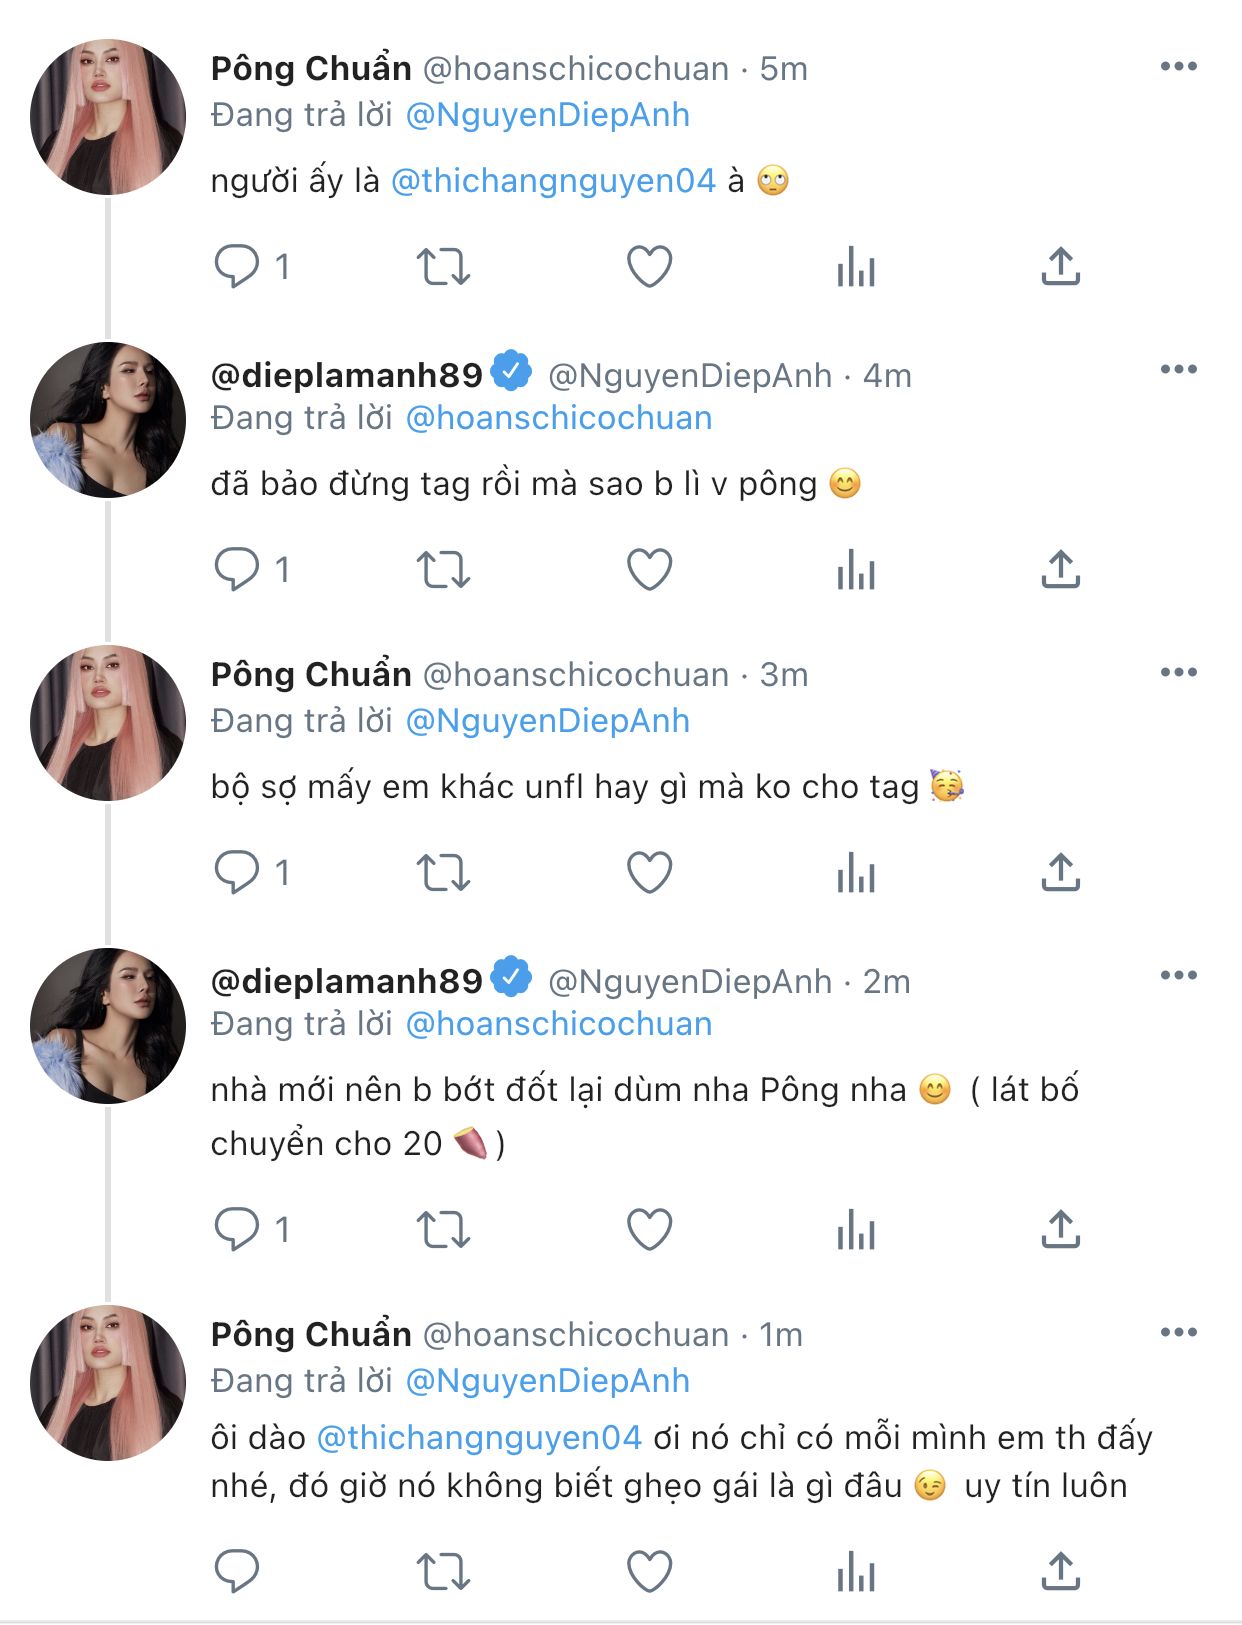Retweet the 'nhà mới nên b' tweet
The width and height of the screenshot is (1242, 1625).
pyautogui.click(x=443, y=1230)
